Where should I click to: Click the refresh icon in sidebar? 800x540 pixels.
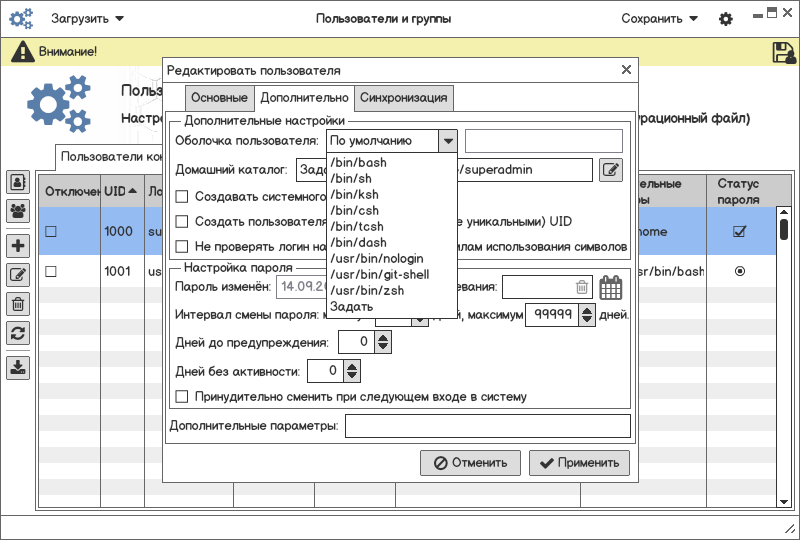click(18, 333)
